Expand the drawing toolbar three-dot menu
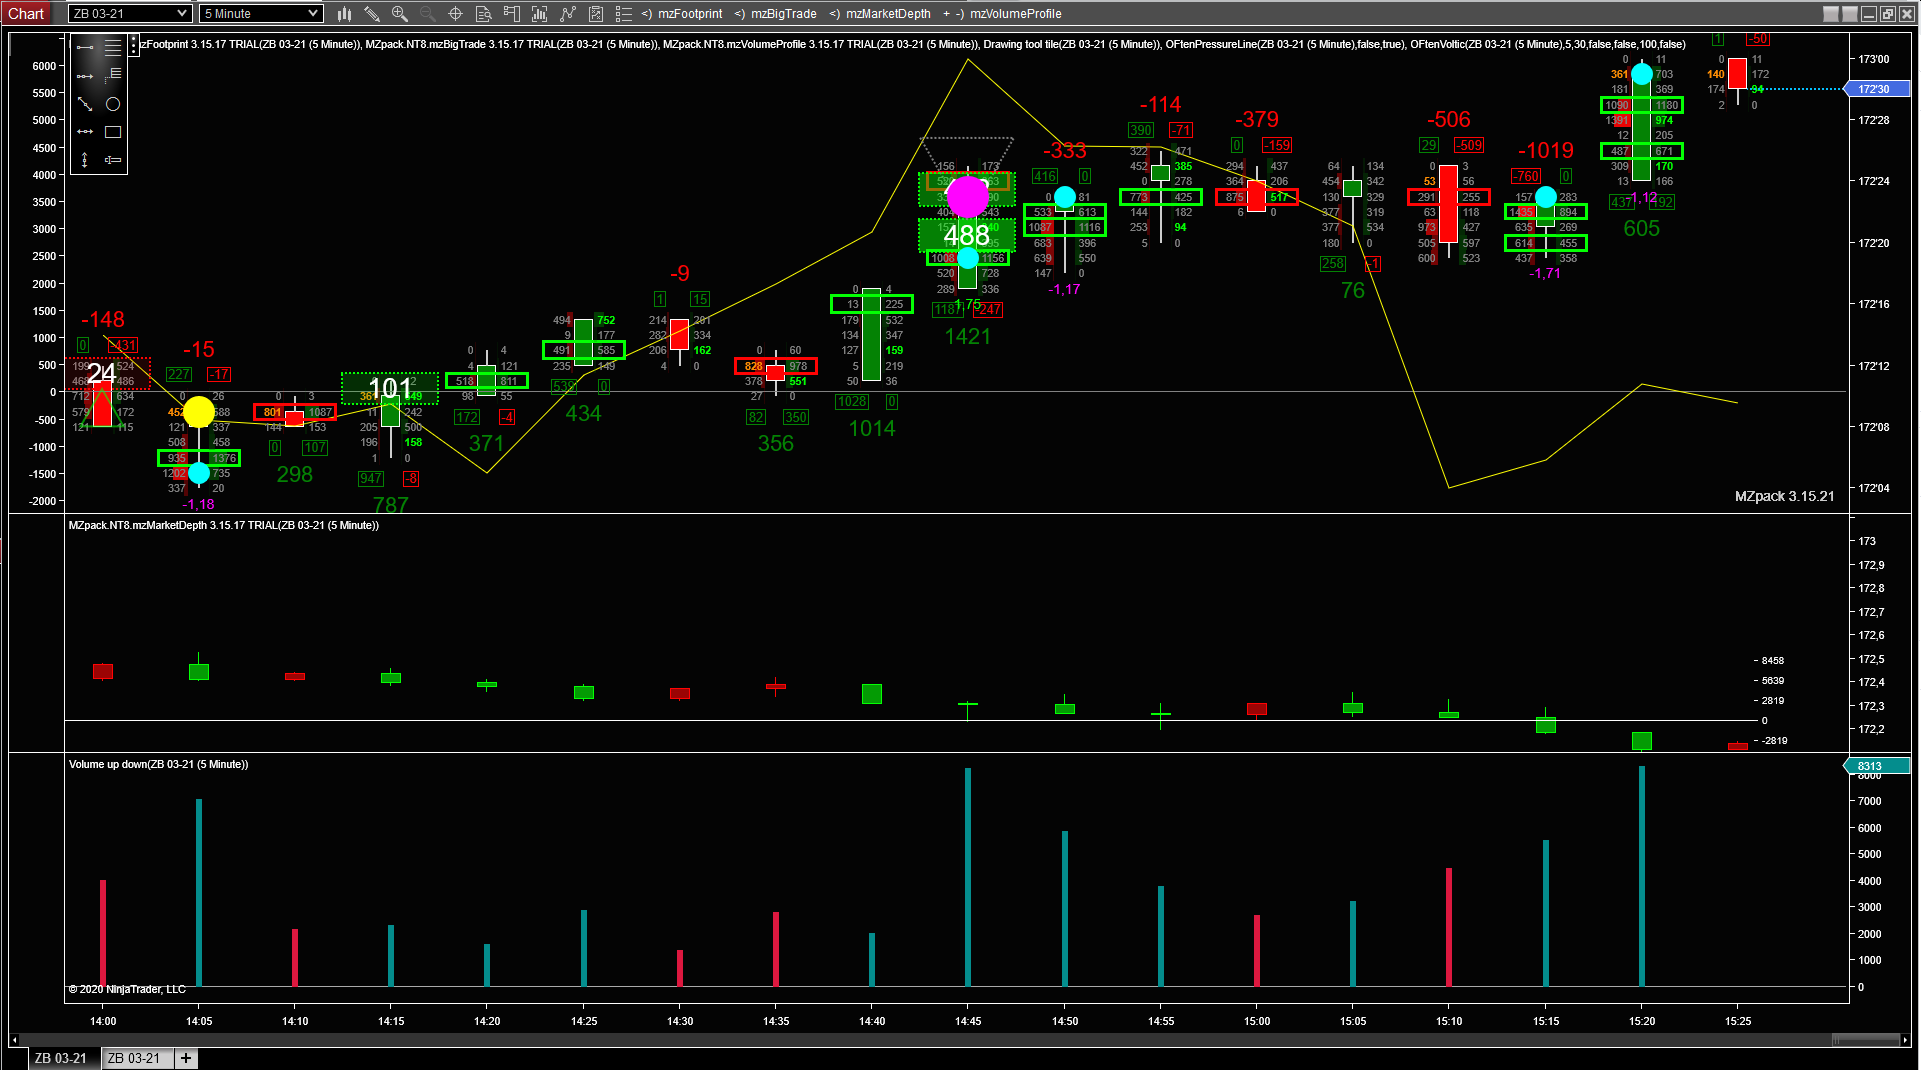1921x1070 pixels. pyautogui.click(x=134, y=45)
